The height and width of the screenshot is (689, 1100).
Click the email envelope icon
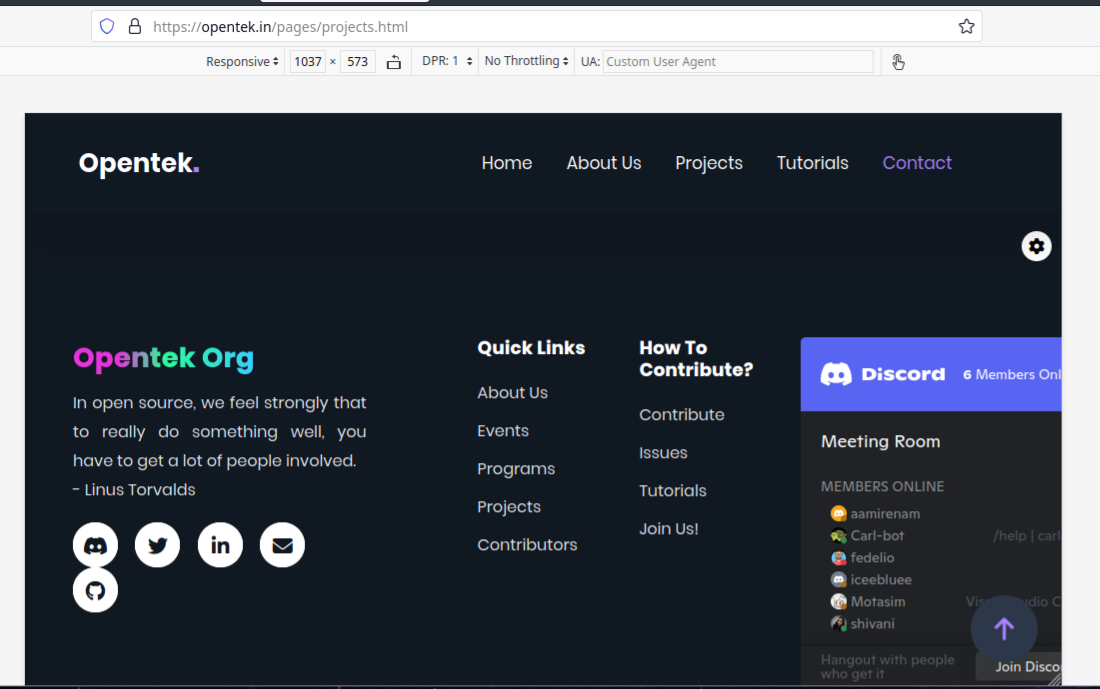(x=282, y=544)
